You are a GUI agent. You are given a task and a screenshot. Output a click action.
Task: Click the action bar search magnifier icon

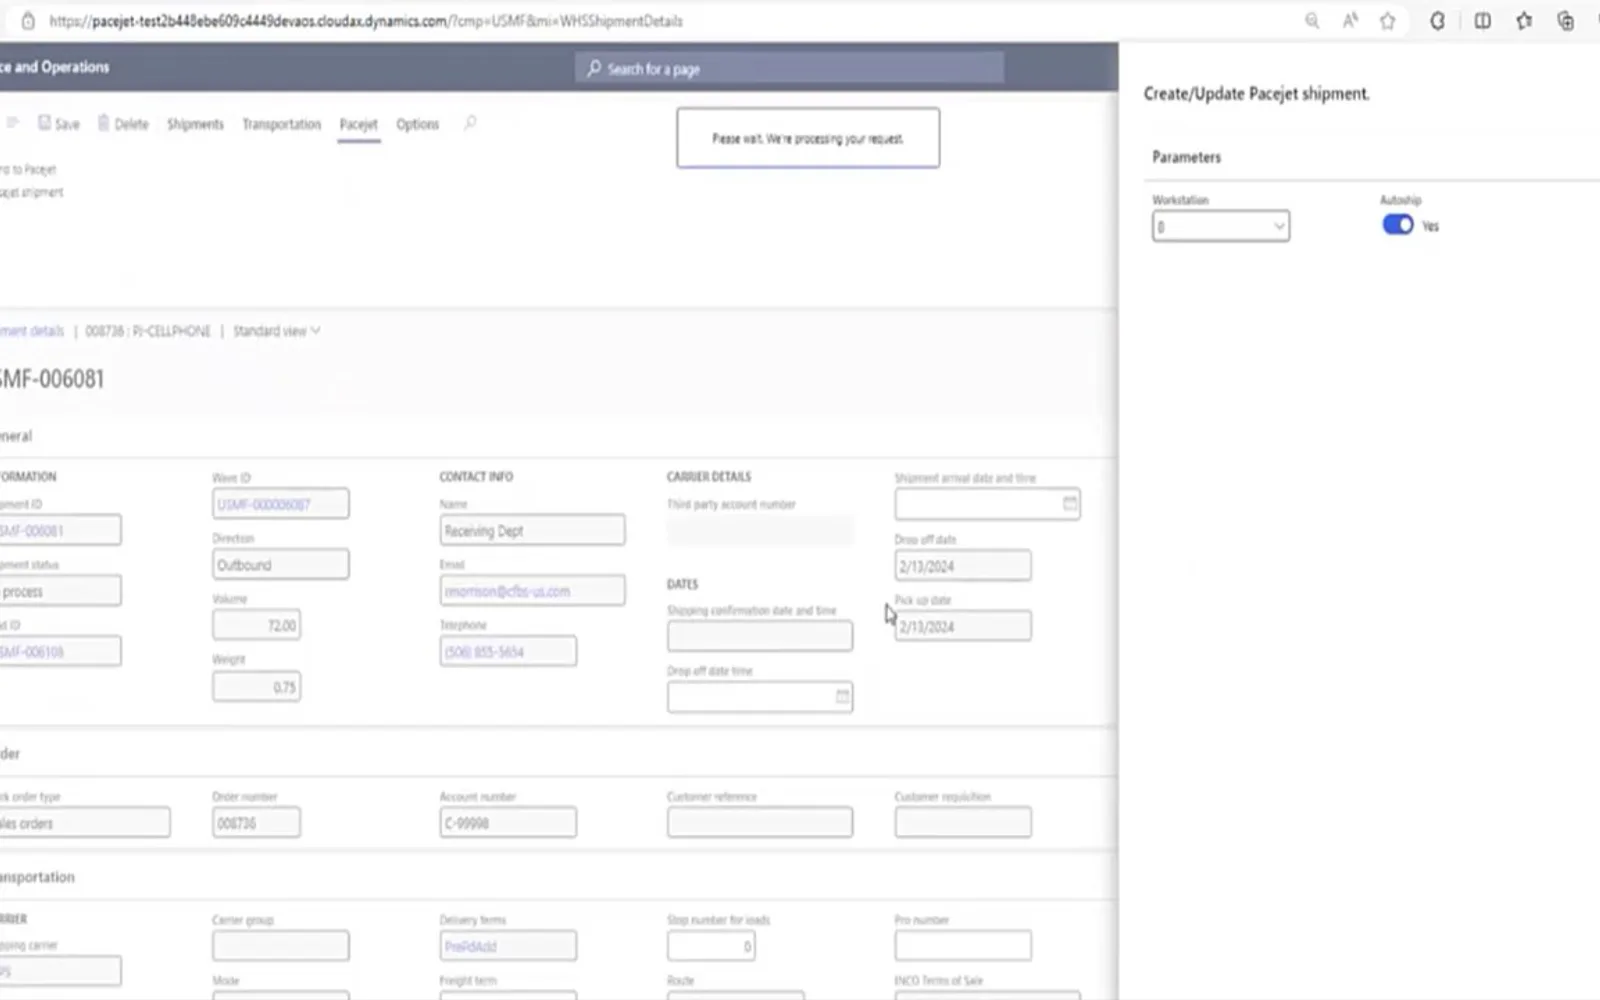(x=470, y=123)
